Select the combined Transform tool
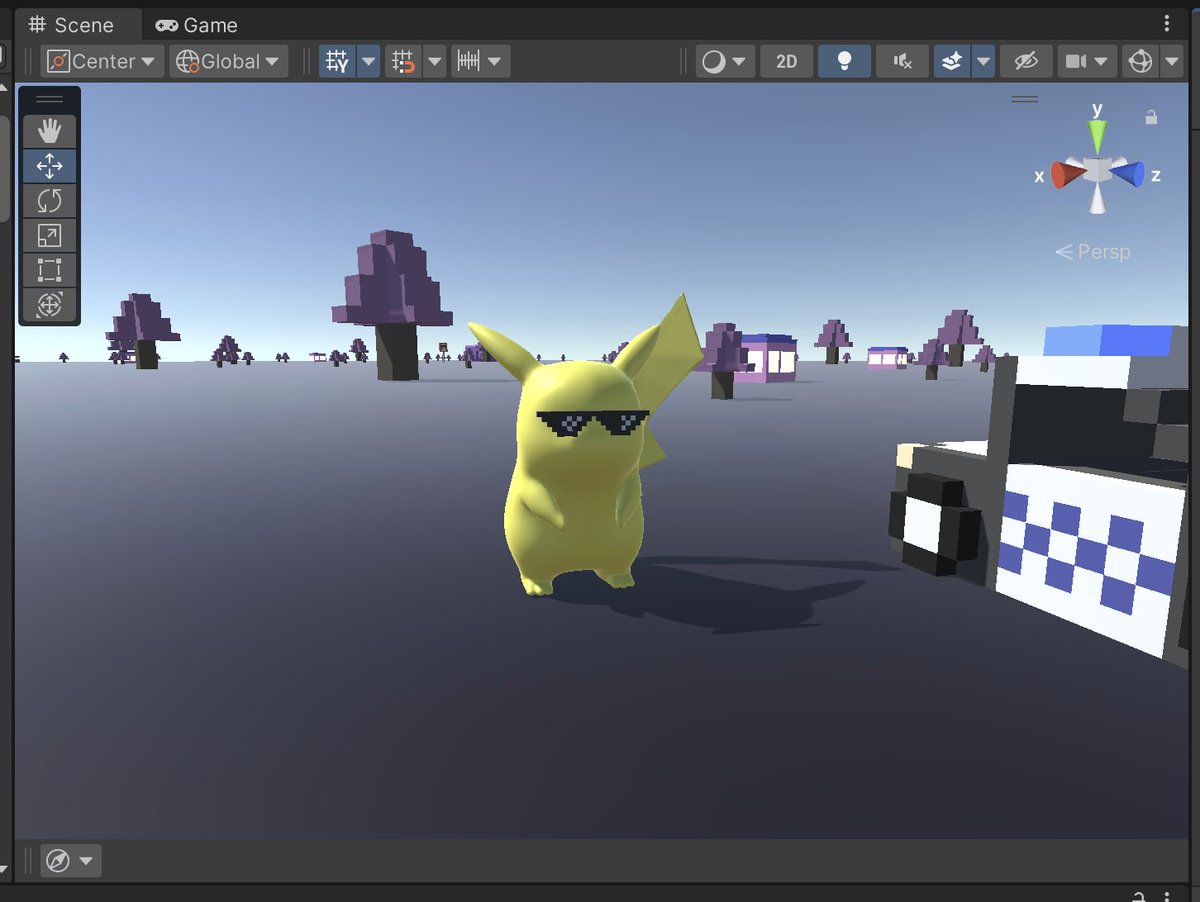 point(49,305)
